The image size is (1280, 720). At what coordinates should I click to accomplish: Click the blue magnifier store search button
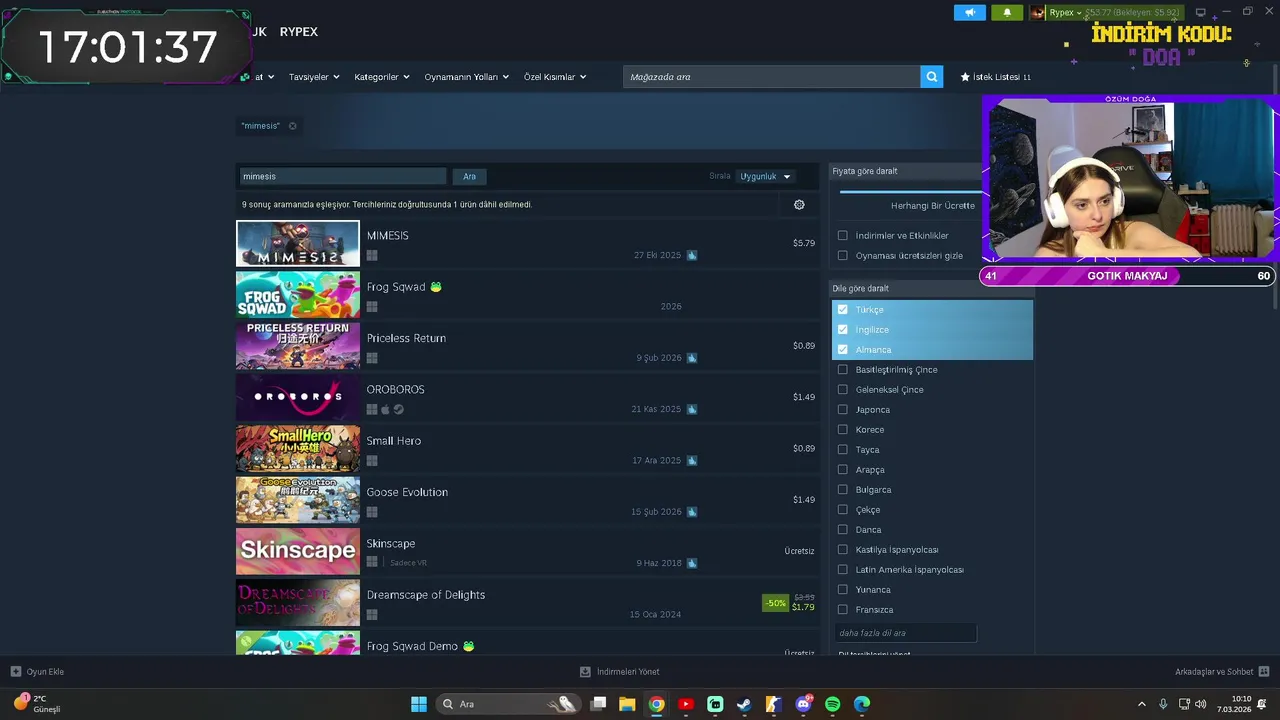932,77
